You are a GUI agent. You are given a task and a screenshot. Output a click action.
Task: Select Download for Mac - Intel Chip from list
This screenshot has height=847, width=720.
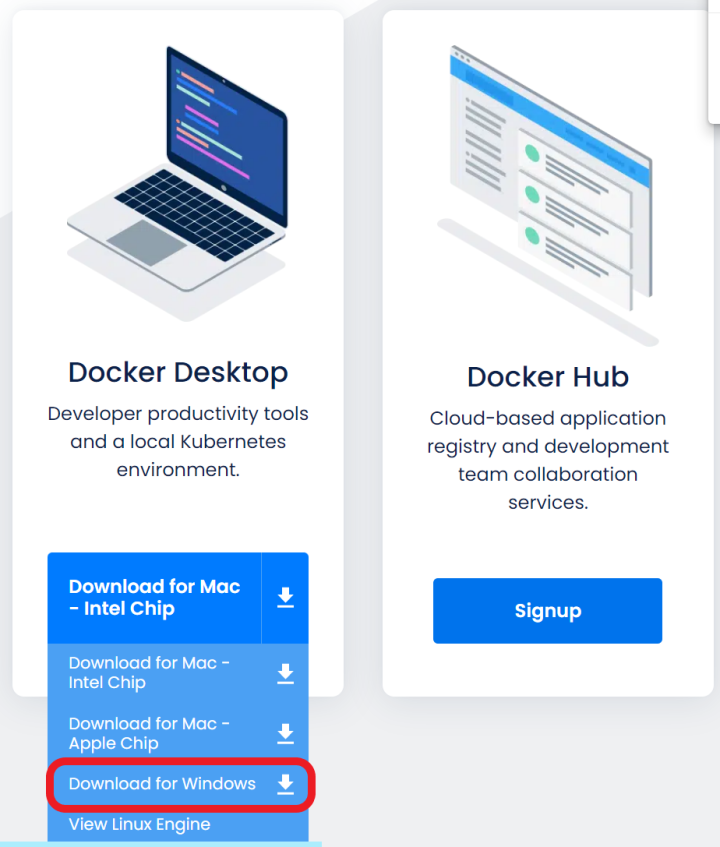pyautogui.click(x=150, y=674)
